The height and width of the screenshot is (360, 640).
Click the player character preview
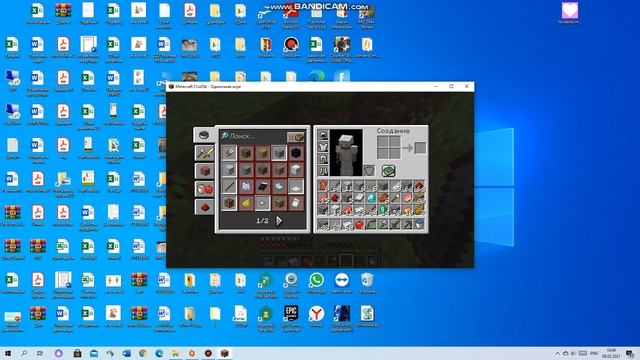[x=346, y=153]
